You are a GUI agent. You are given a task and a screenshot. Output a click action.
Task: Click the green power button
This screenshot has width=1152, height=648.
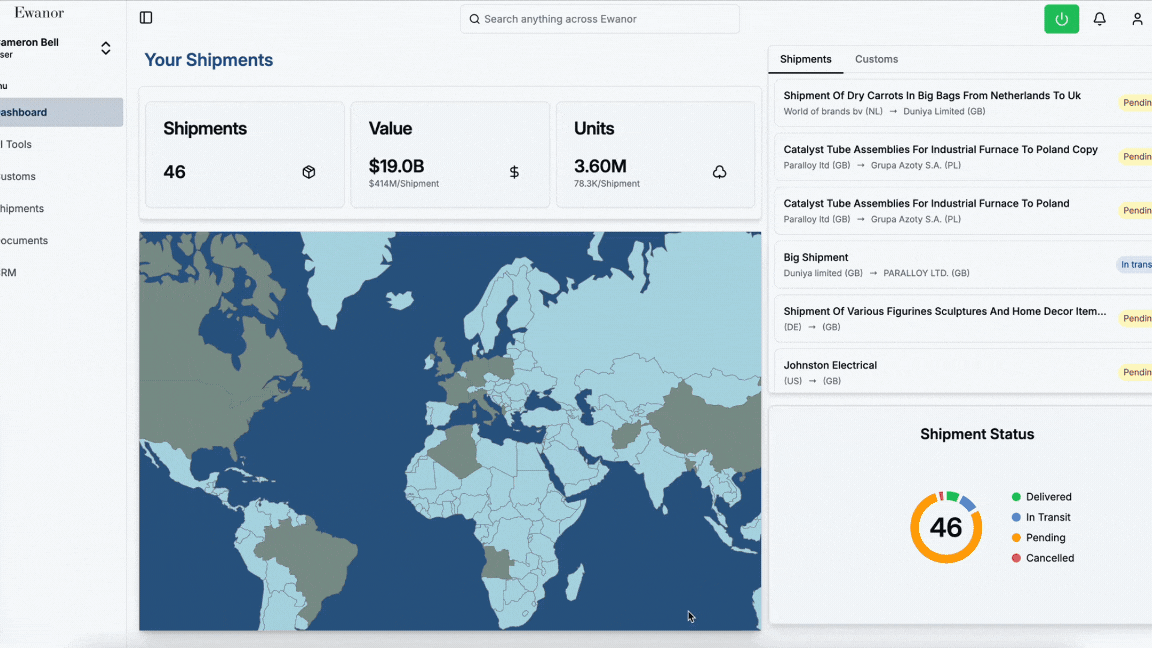coord(1061,19)
